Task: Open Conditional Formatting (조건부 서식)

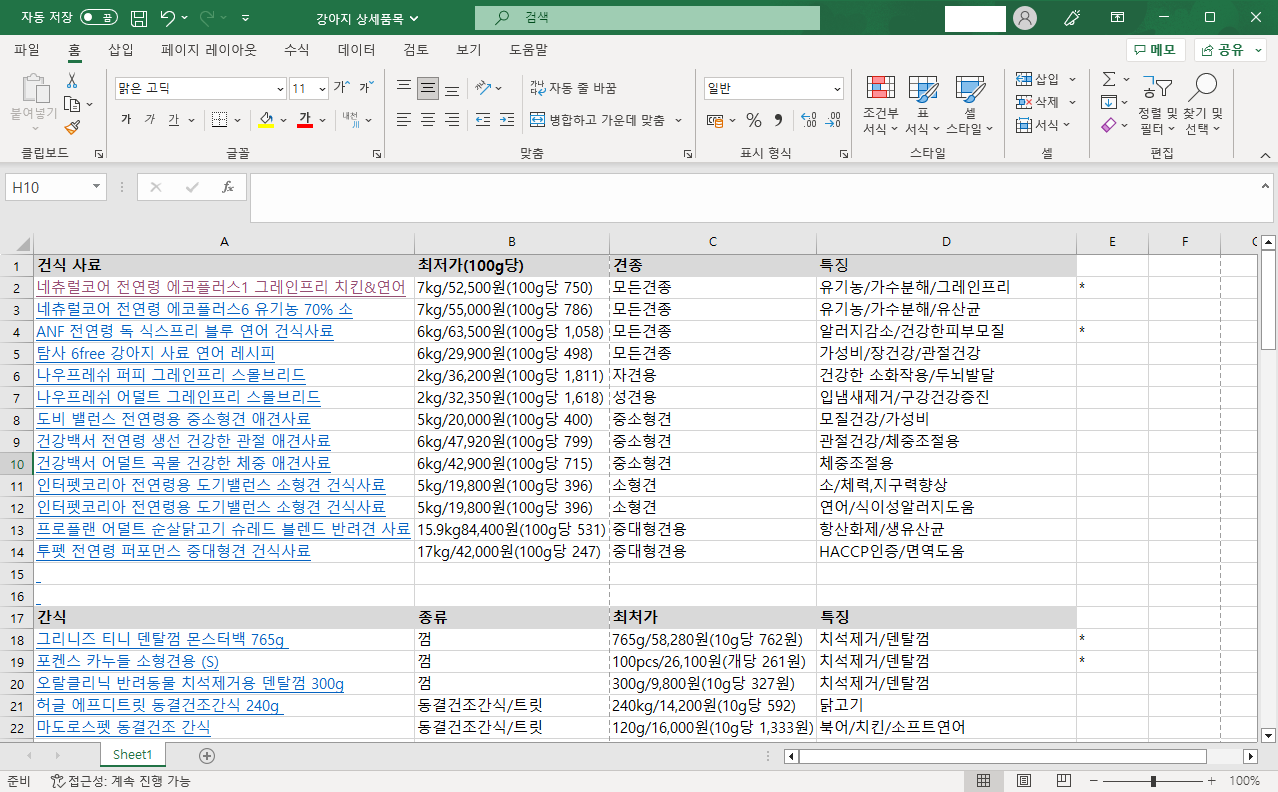Action: click(880, 104)
